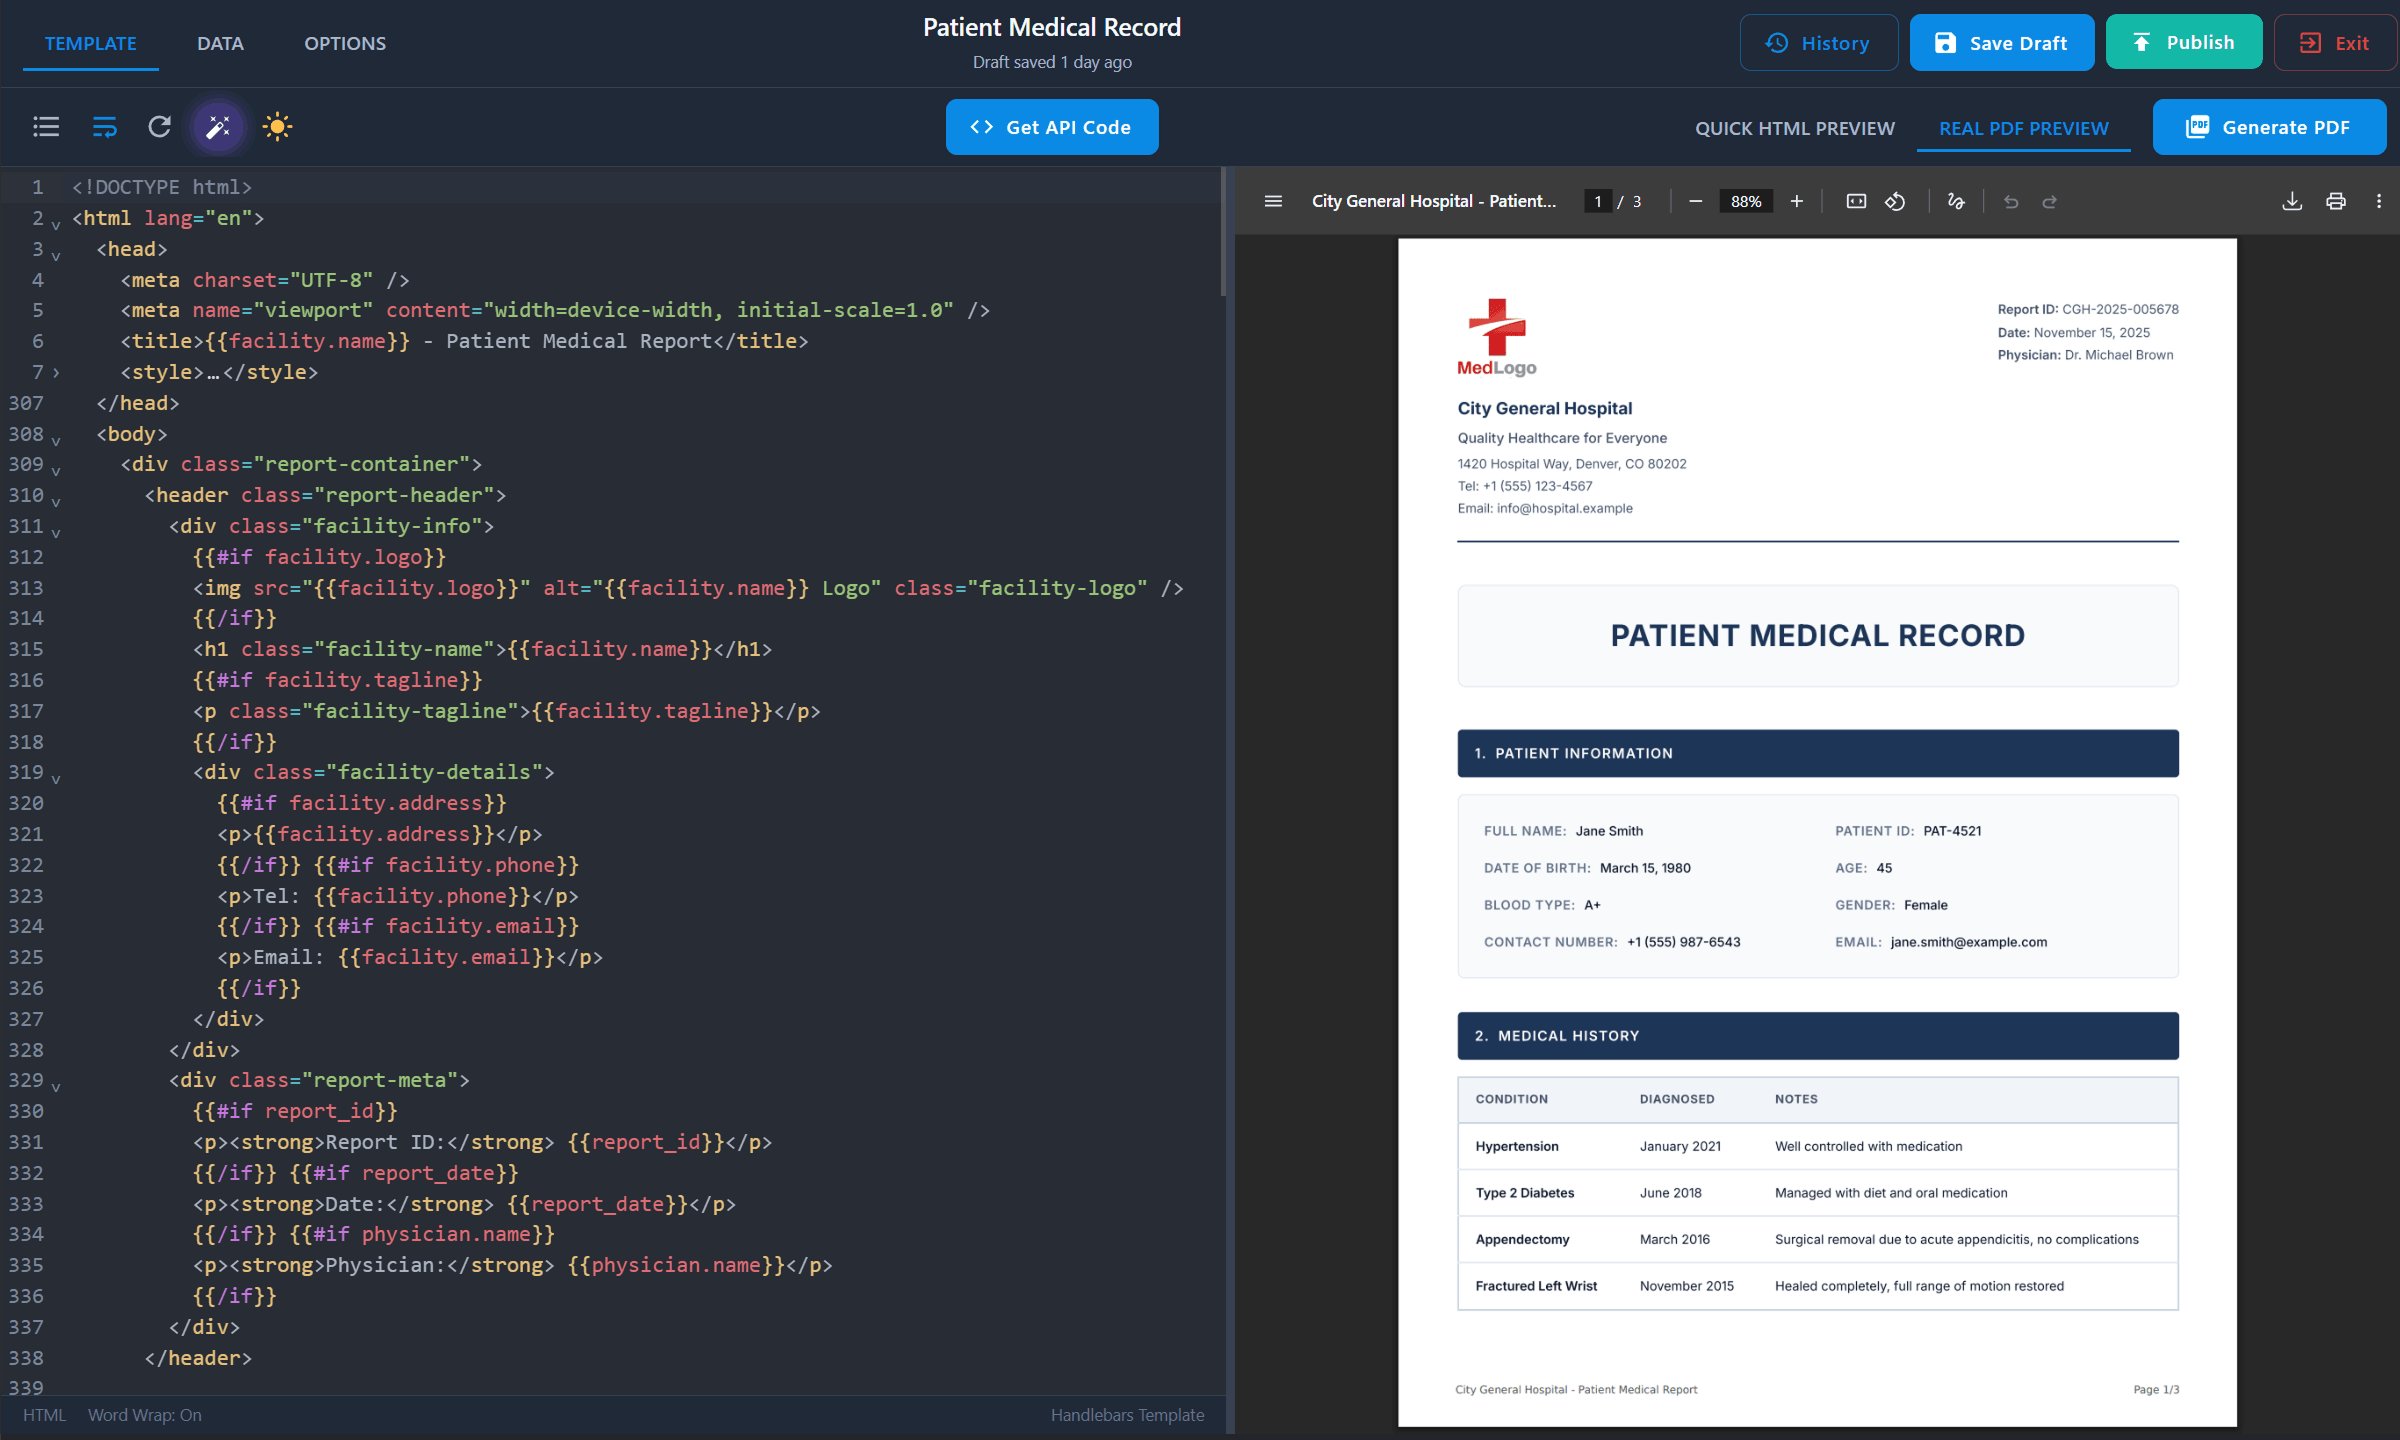This screenshot has width=2400, height=1440.
Task: Open Quick HTML Preview
Action: point(1795,127)
